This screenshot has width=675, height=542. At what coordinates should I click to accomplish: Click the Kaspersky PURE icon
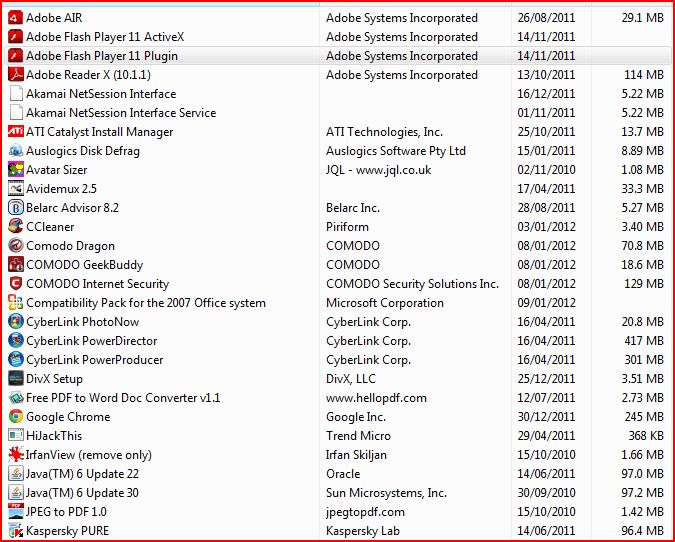[x=16, y=531]
